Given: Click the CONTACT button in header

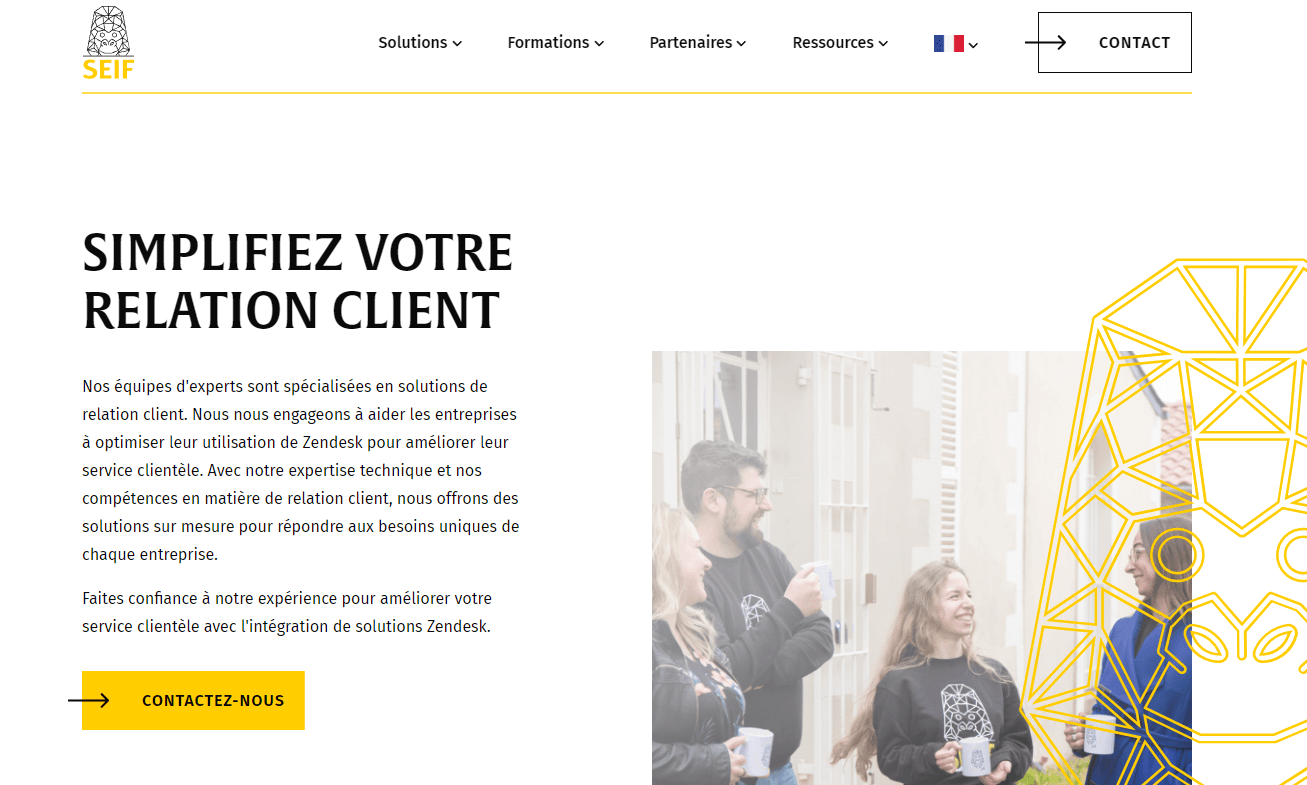Looking at the screenshot, I should click(1115, 42).
